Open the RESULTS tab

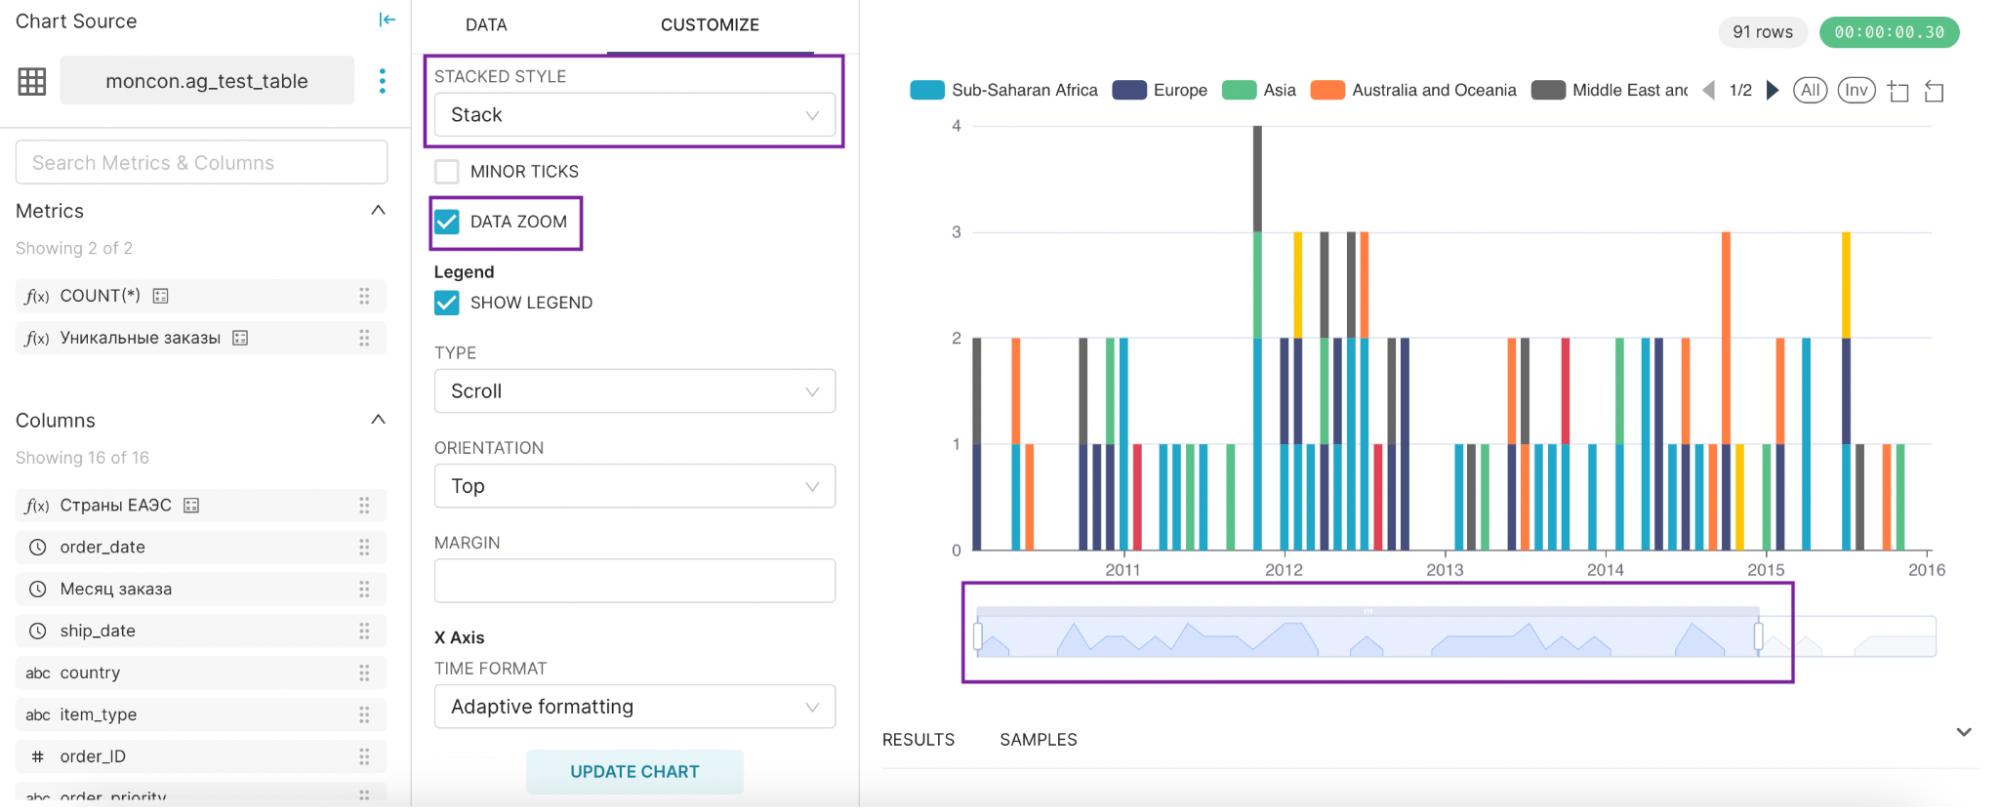918,740
